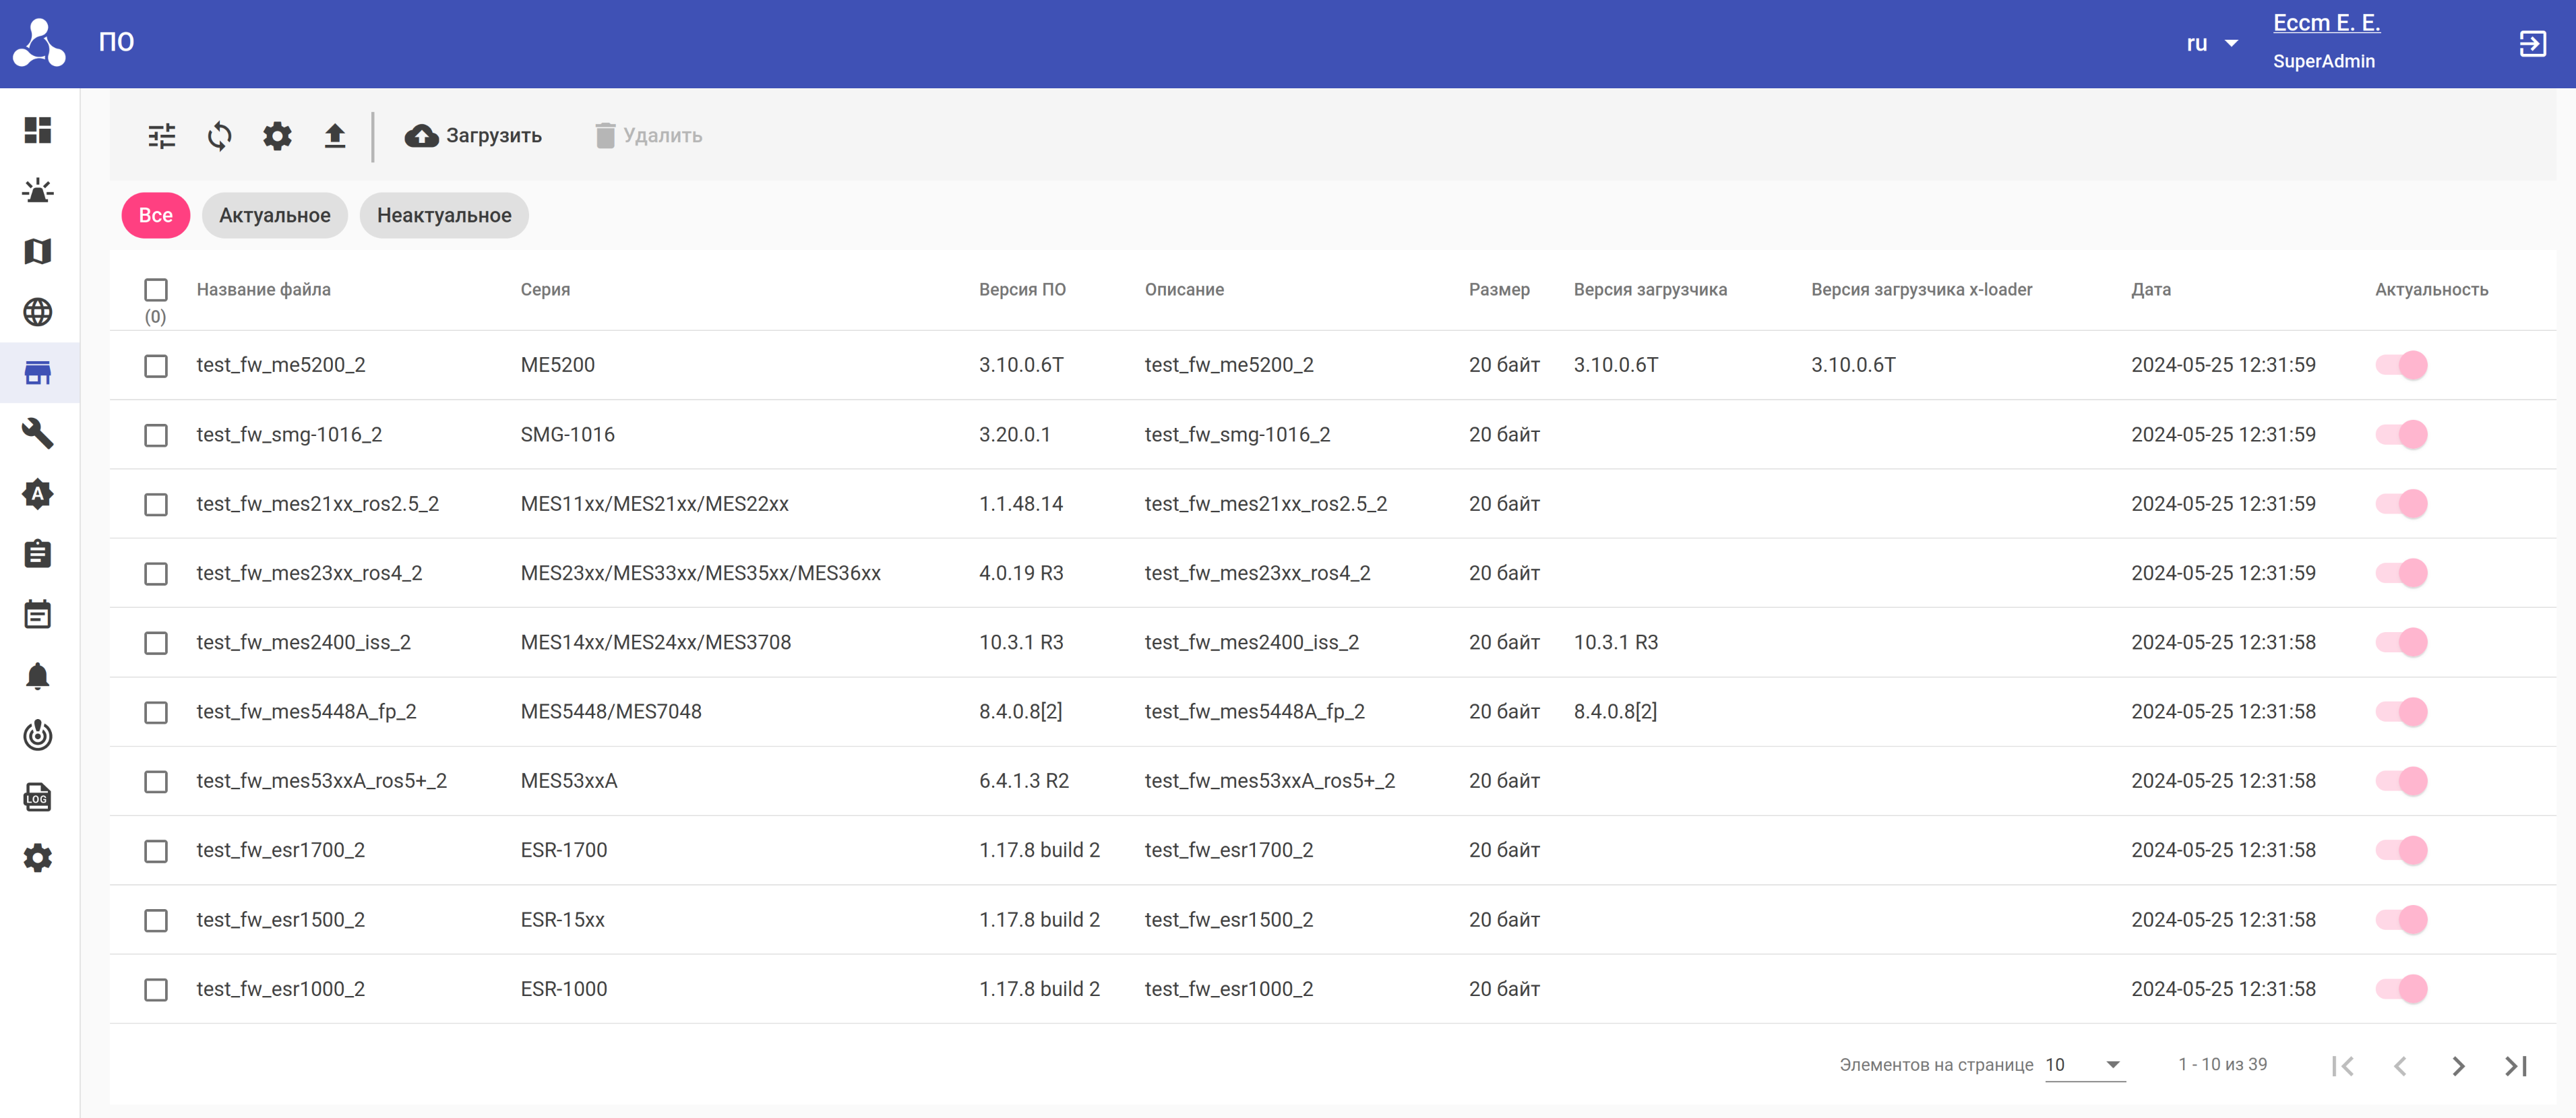Select all files with header checkbox

(156, 290)
